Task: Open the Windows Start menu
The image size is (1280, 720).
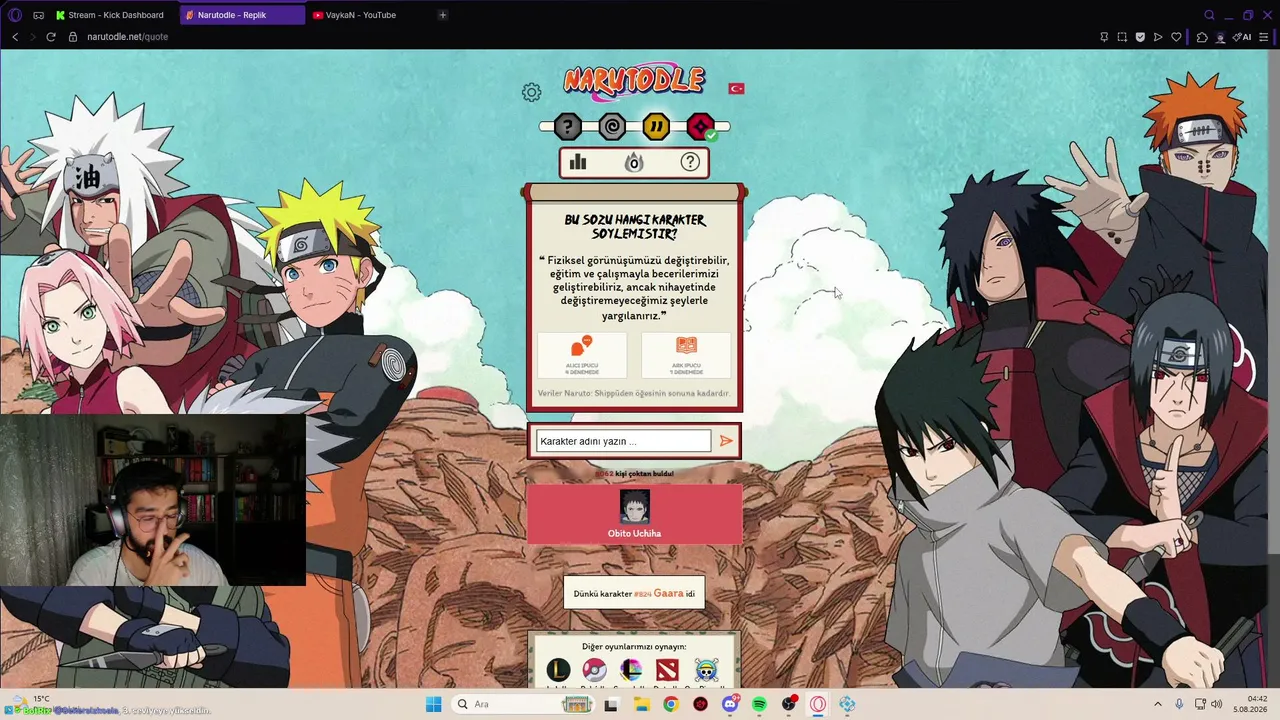Action: point(433,704)
